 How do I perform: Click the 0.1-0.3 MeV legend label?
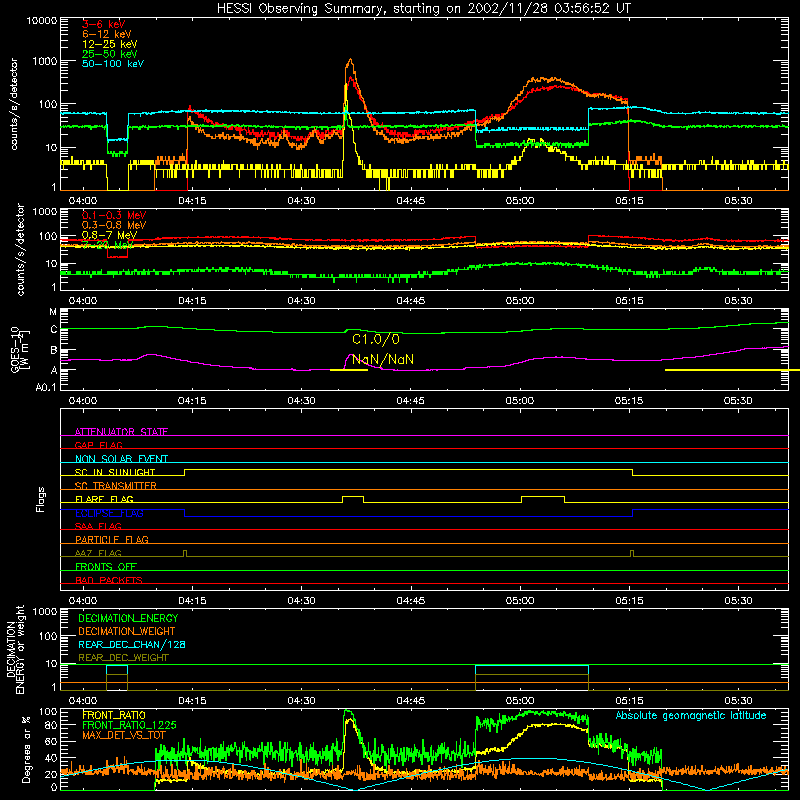click(x=114, y=215)
